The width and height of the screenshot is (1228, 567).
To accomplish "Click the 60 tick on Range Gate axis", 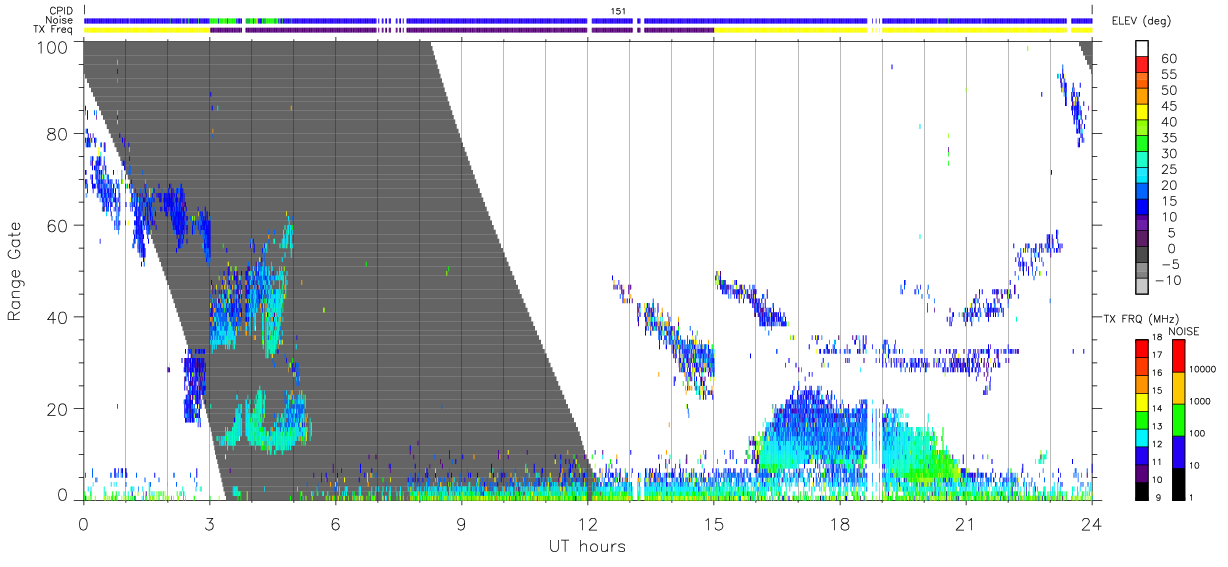I will (x=59, y=225).
